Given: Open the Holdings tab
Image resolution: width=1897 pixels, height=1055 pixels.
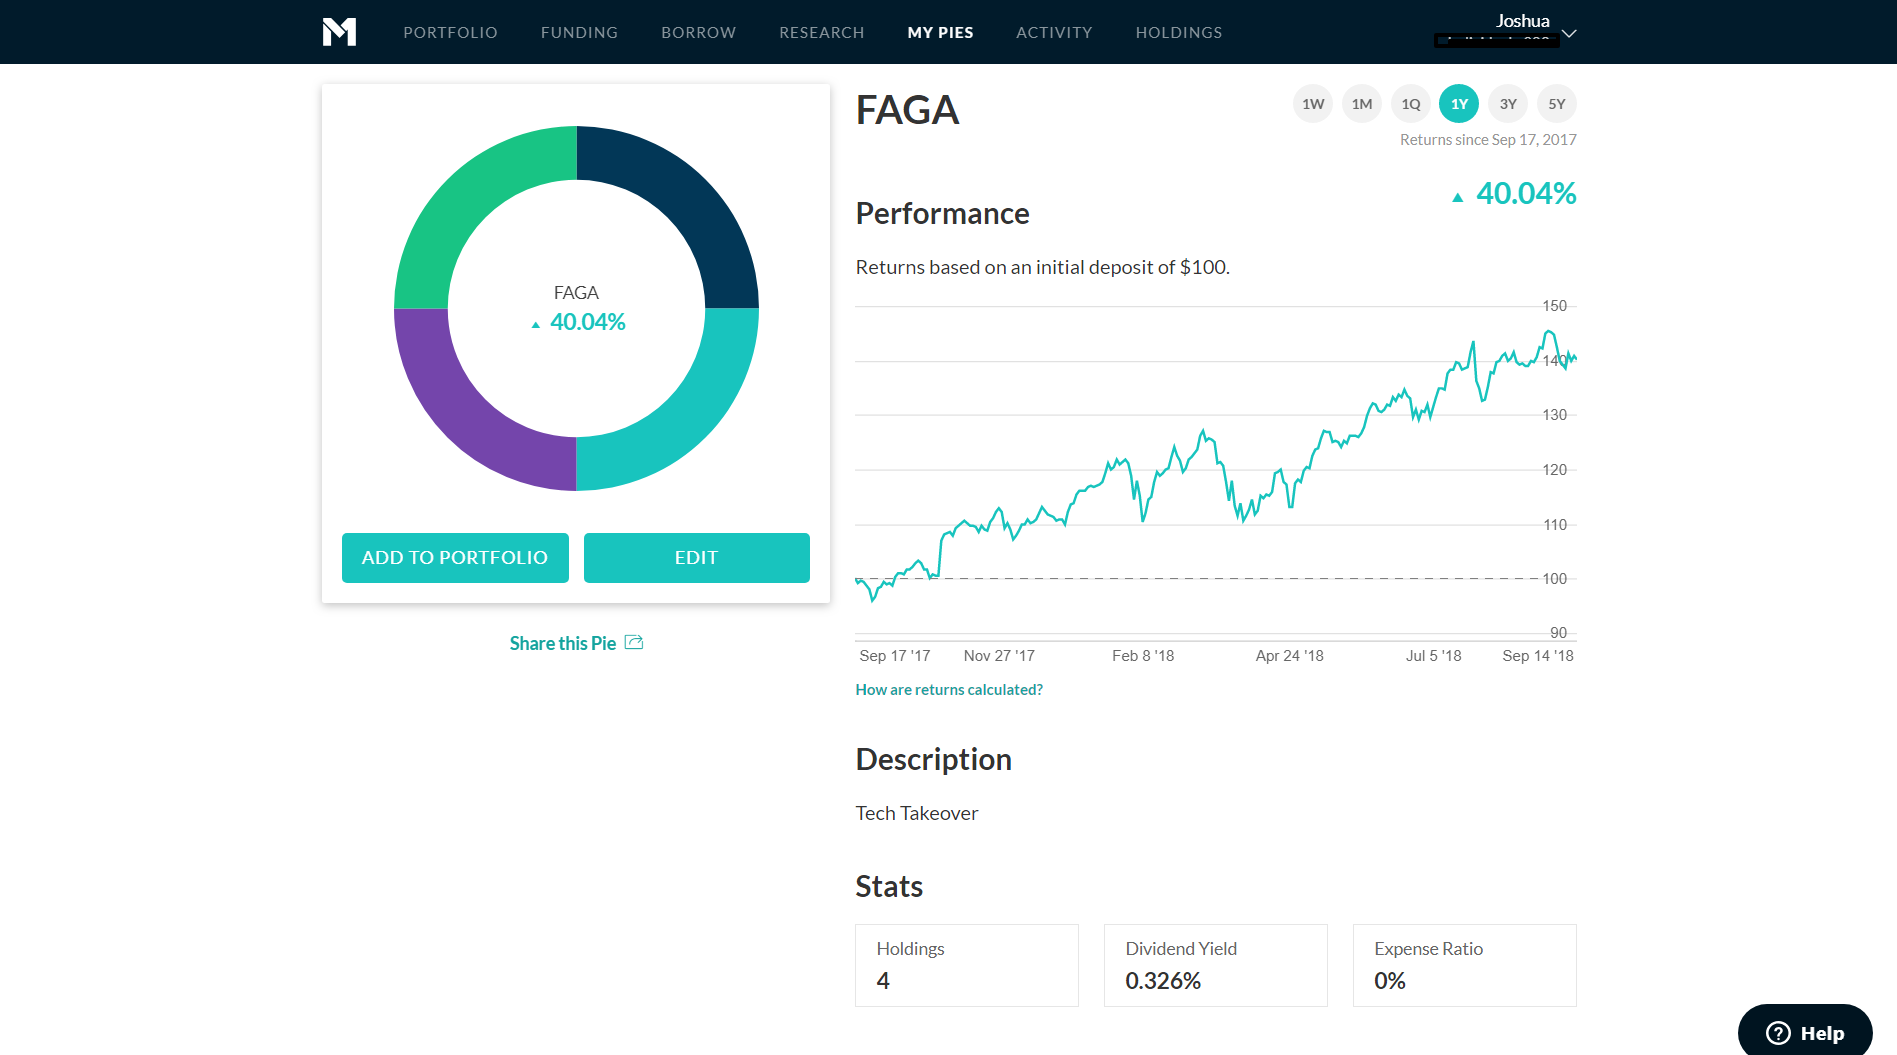Looking at the screenshot, I should [x=1178, y=32].
